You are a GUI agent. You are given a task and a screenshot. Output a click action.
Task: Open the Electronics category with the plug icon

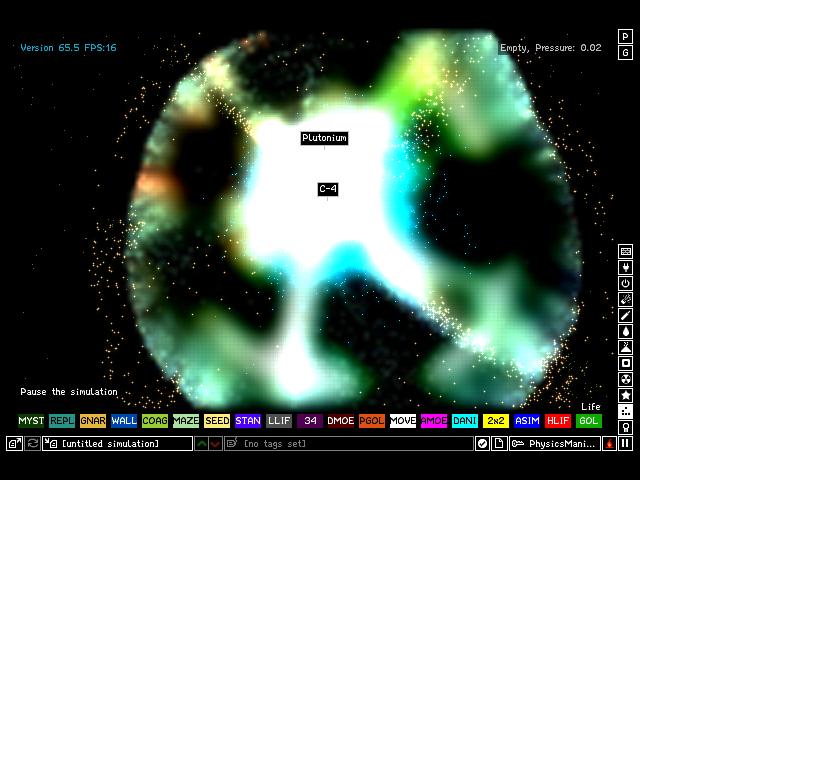pyautogui.click(x=625, y=267)
